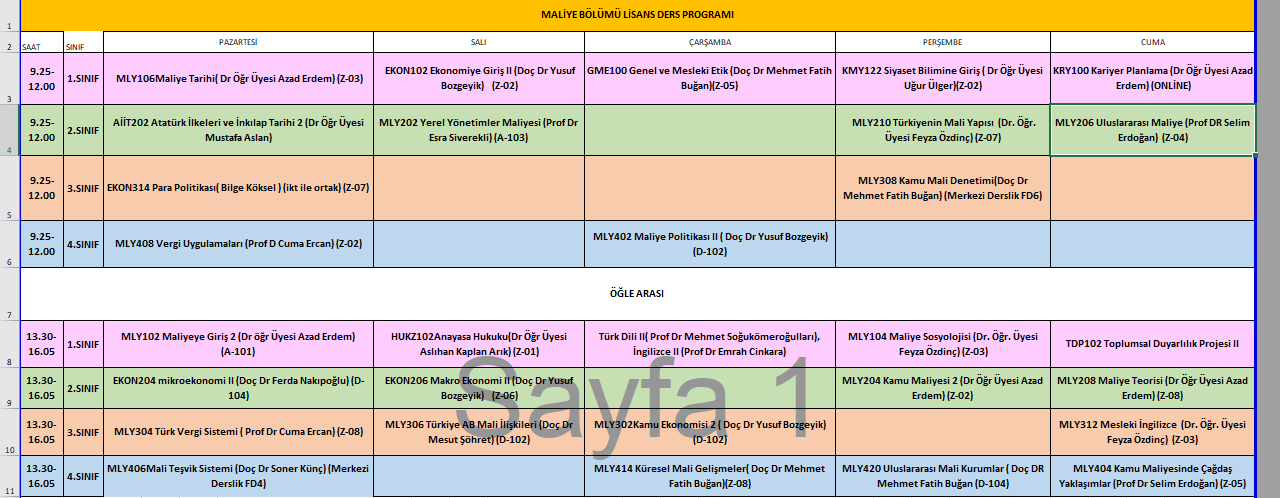Screen dimensions: 1280x498
Task: Select the EKON102 Ekonomiye Giriş II cell
Action: (x=479, y=78)
